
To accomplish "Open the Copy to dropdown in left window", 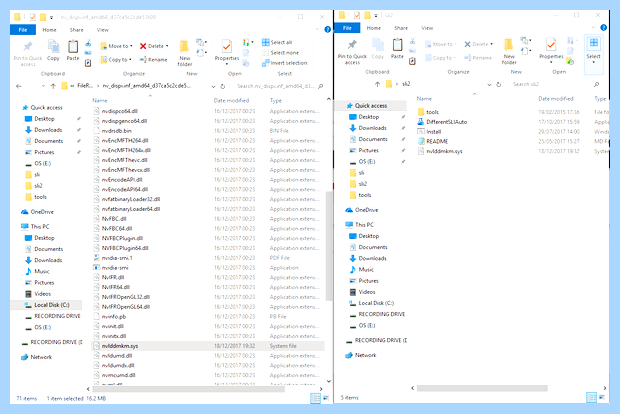I will [x=116, y=60].
